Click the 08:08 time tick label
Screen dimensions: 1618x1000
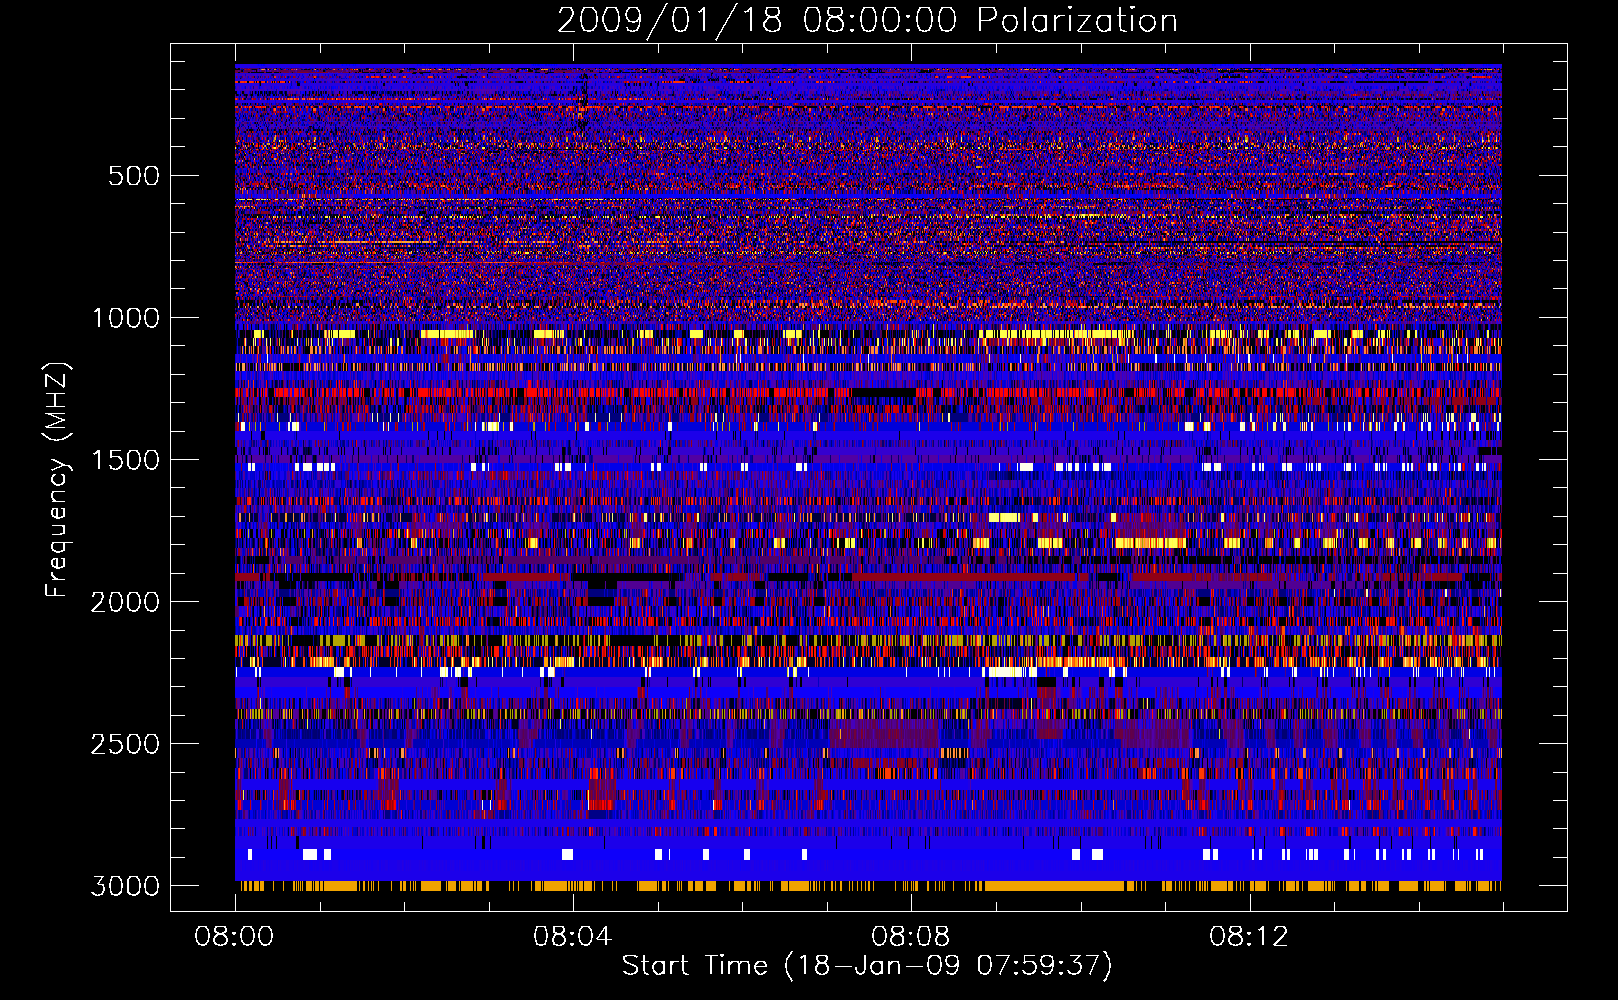point(910,937)
